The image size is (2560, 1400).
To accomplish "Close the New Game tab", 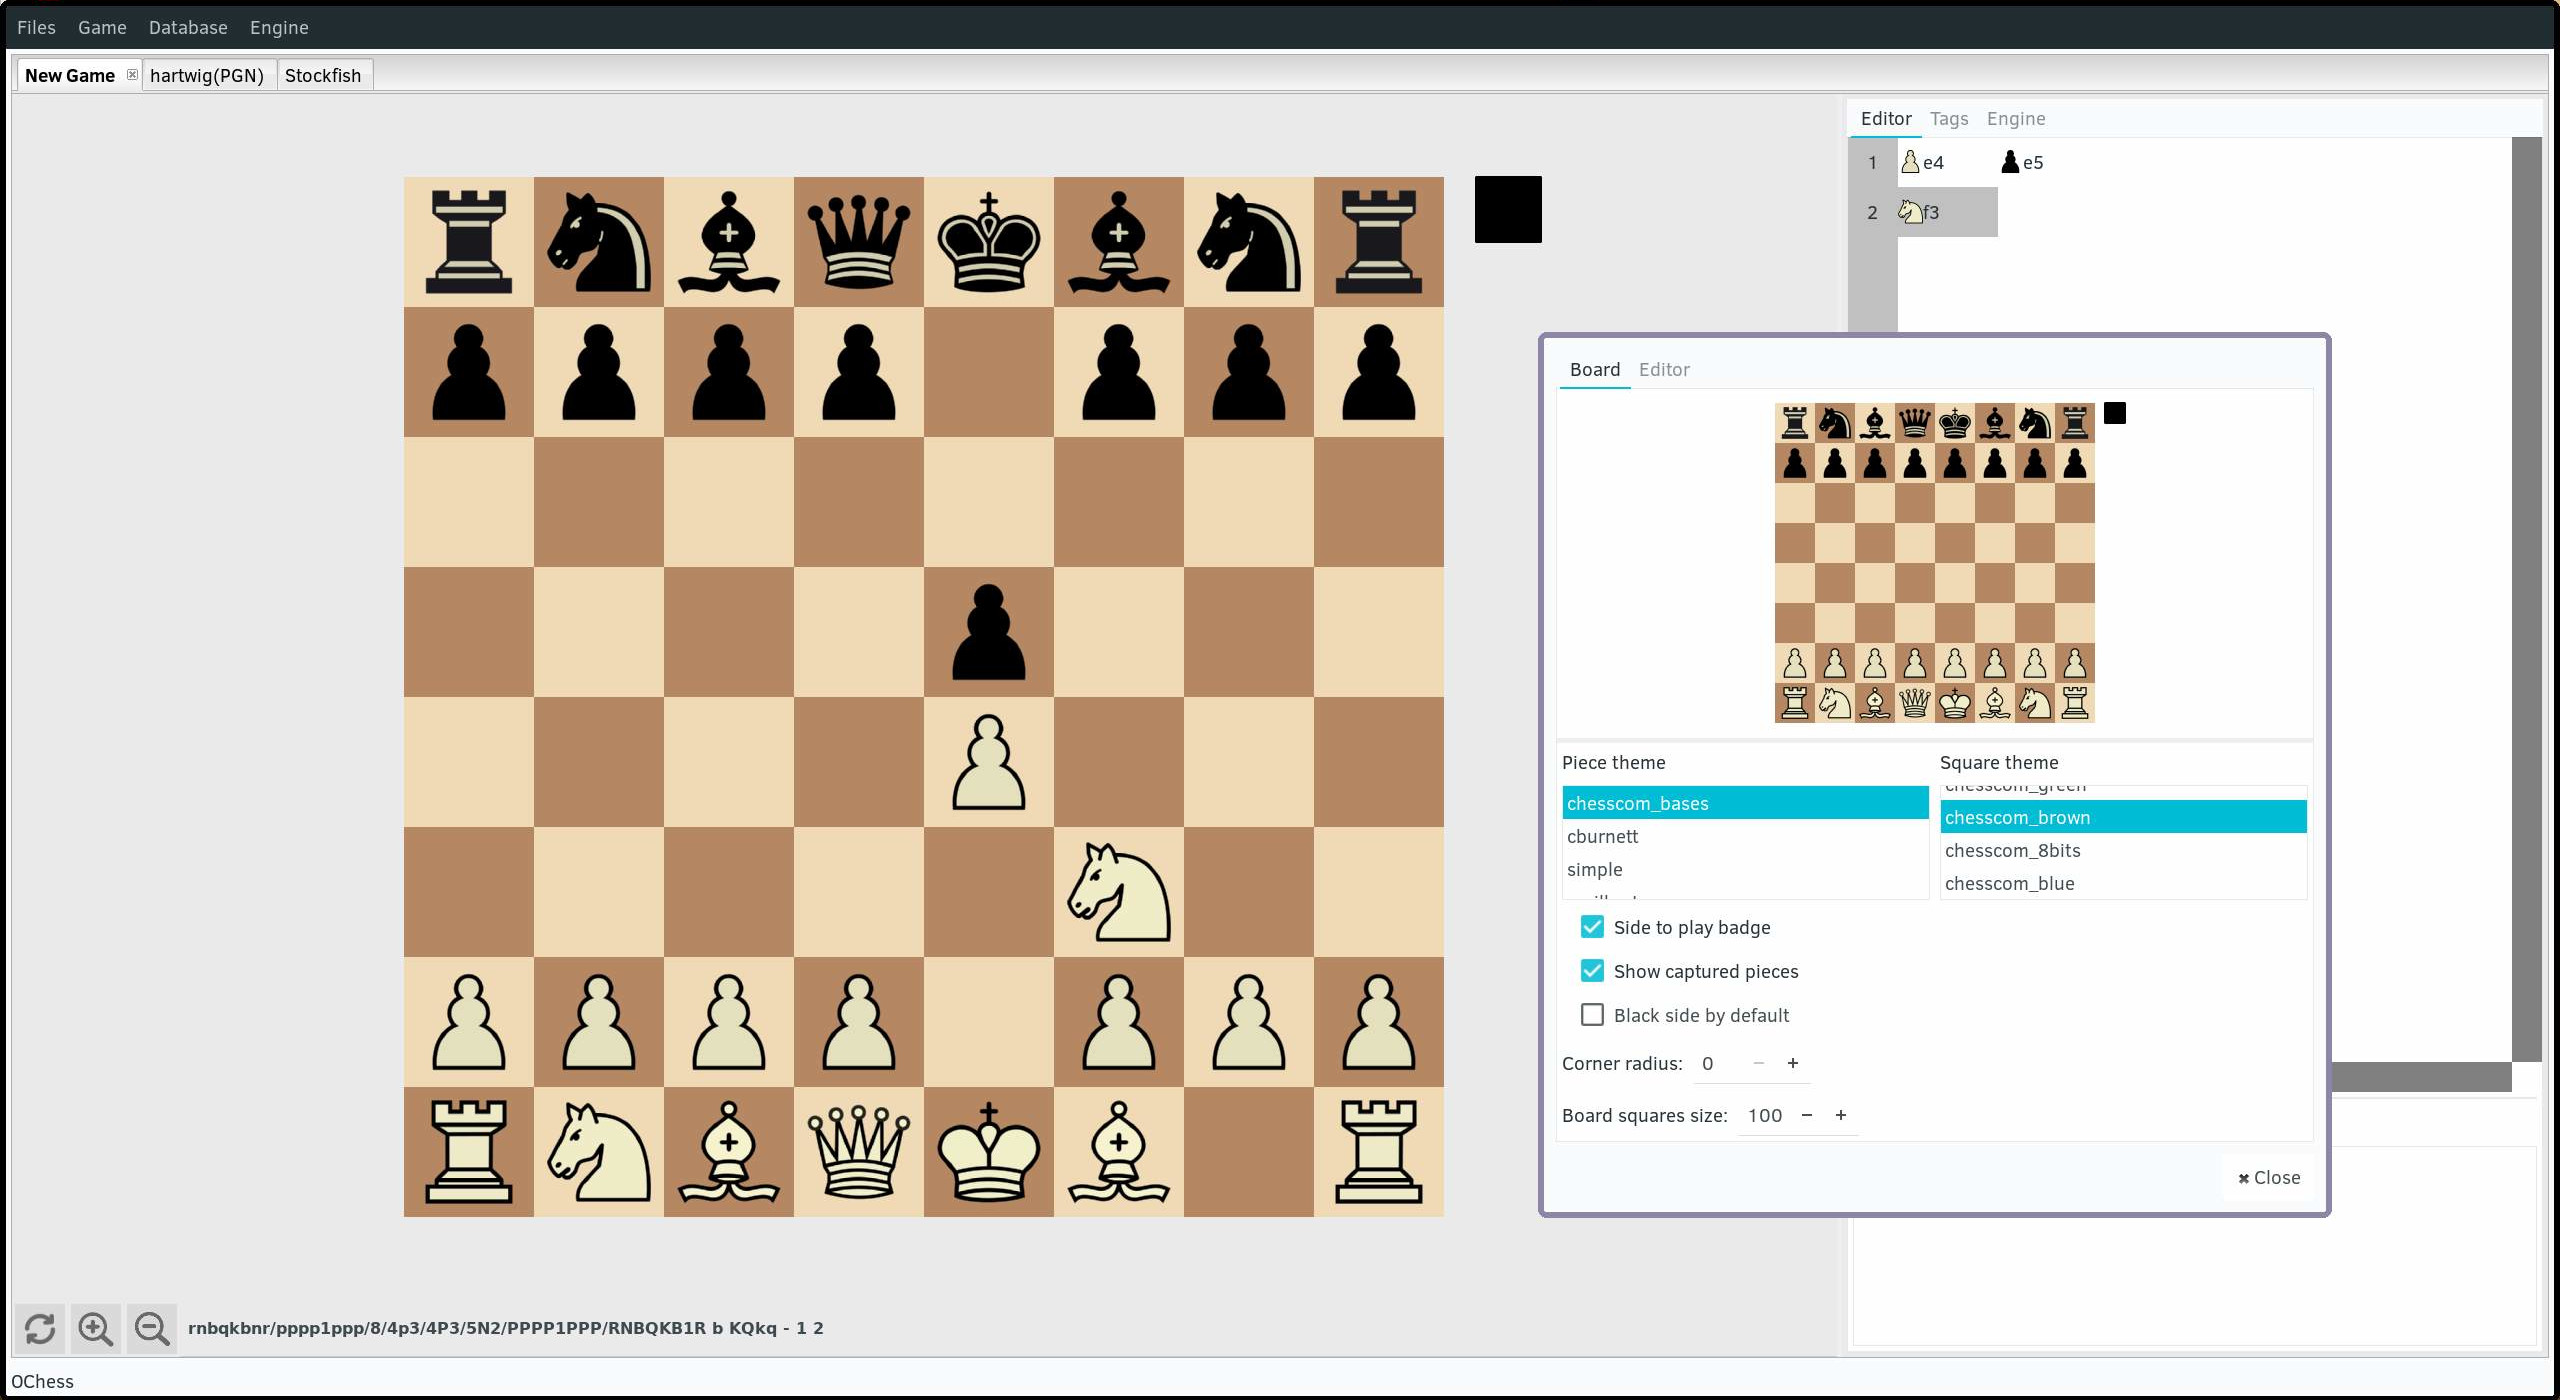I will click(x=132, y=75).
